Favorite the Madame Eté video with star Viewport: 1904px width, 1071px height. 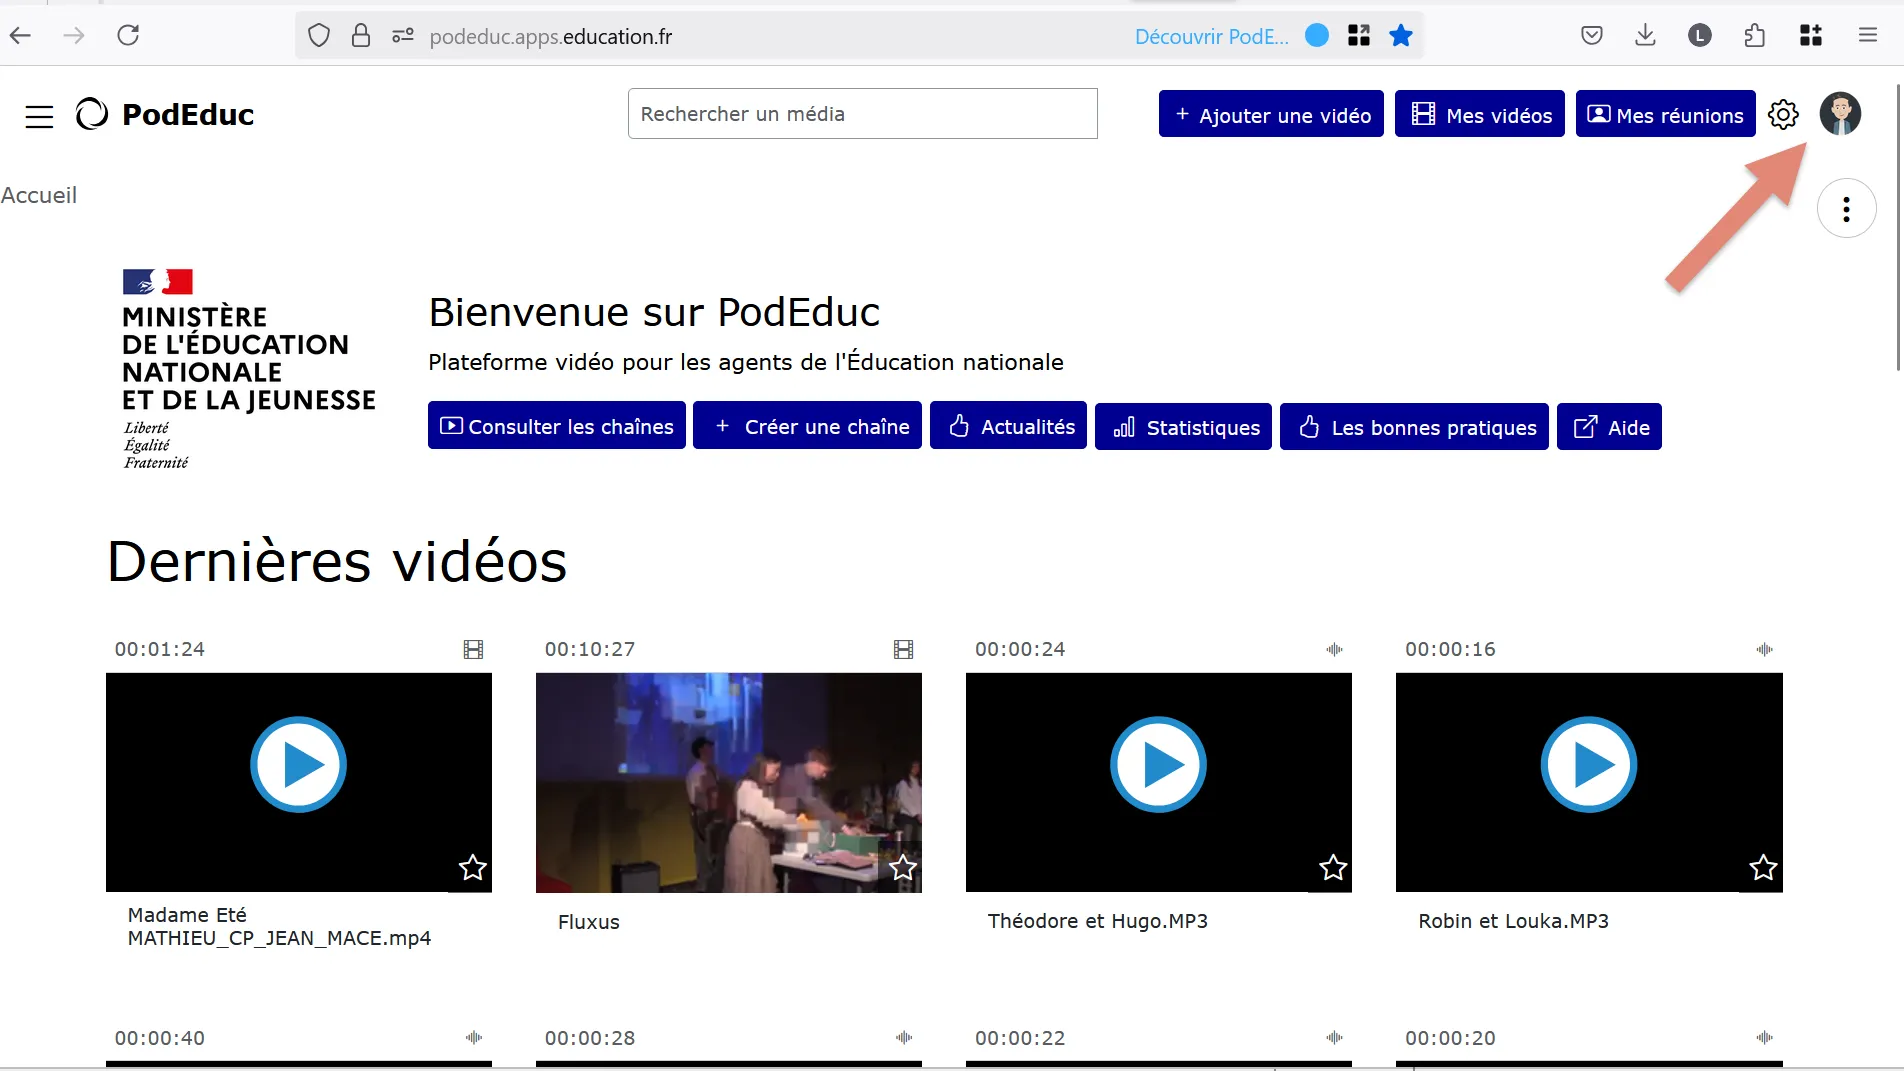tap(473, 868)
